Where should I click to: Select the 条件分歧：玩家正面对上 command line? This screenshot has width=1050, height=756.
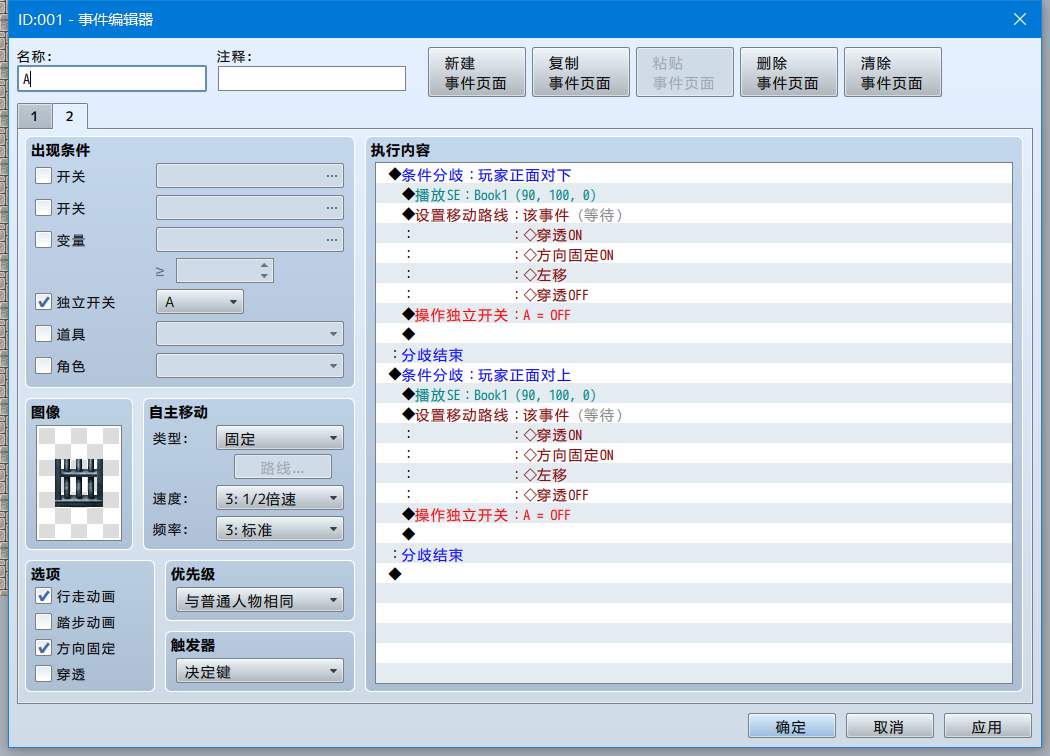694,375
